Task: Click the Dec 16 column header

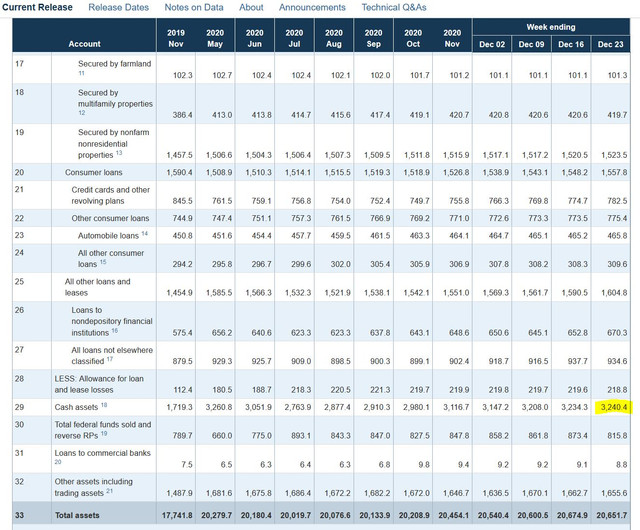Action: [571, 44]
